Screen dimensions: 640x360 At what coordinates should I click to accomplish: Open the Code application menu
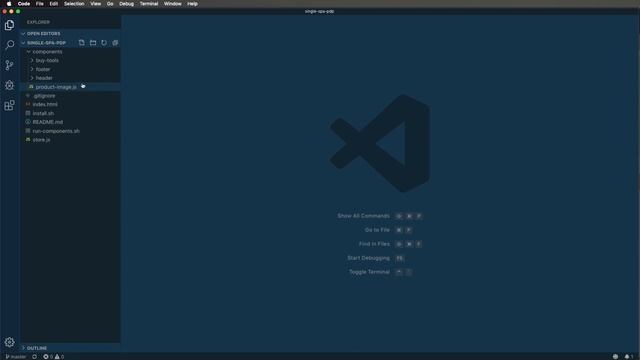pyautogui.click(x=24, y=4)
